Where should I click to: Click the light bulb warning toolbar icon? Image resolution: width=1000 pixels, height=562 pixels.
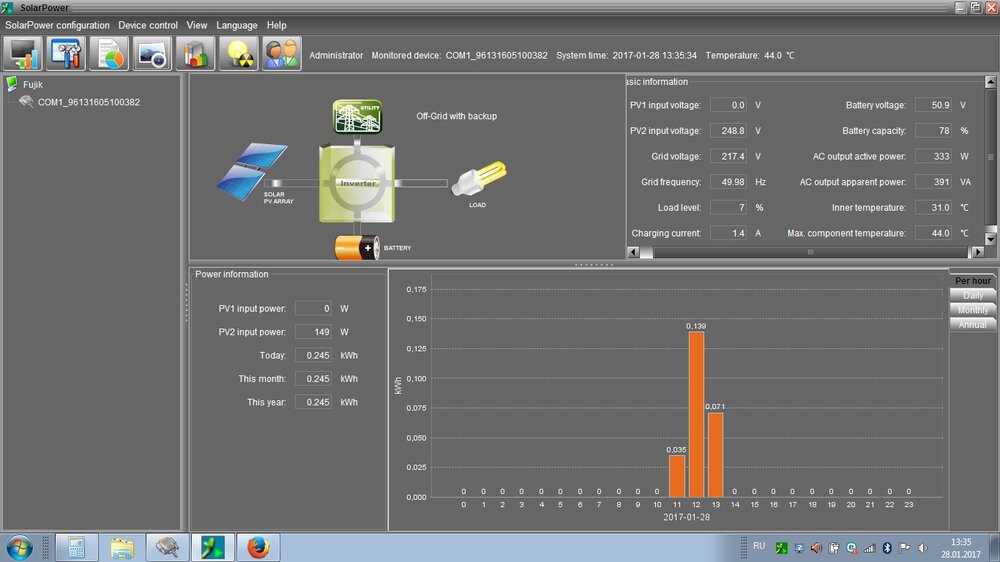pos(239,54)
